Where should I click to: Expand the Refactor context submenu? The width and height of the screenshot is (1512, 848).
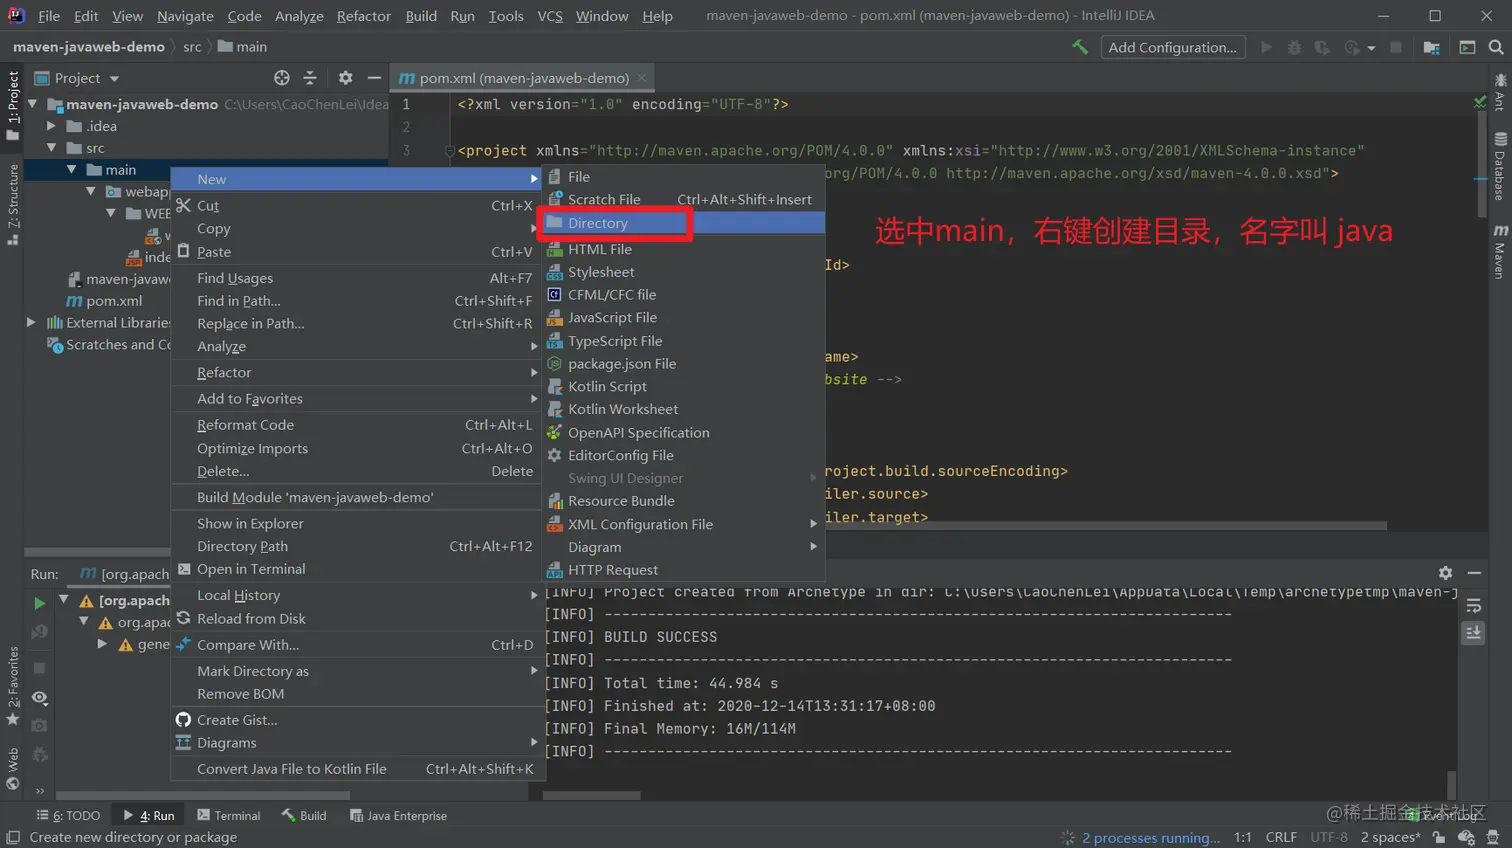pos(356,372)
